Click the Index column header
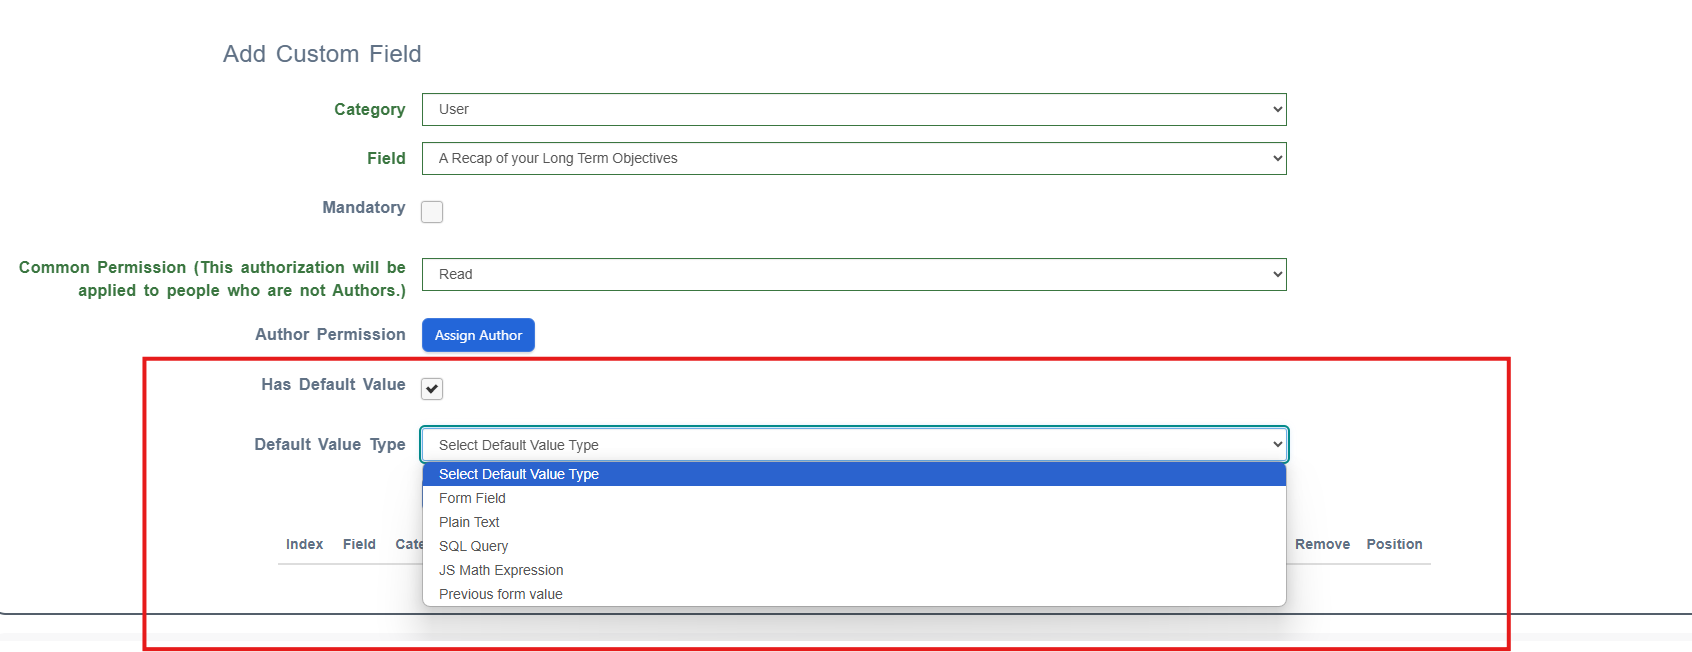The height and width of the screenshot is (652, 1692). 304,544
